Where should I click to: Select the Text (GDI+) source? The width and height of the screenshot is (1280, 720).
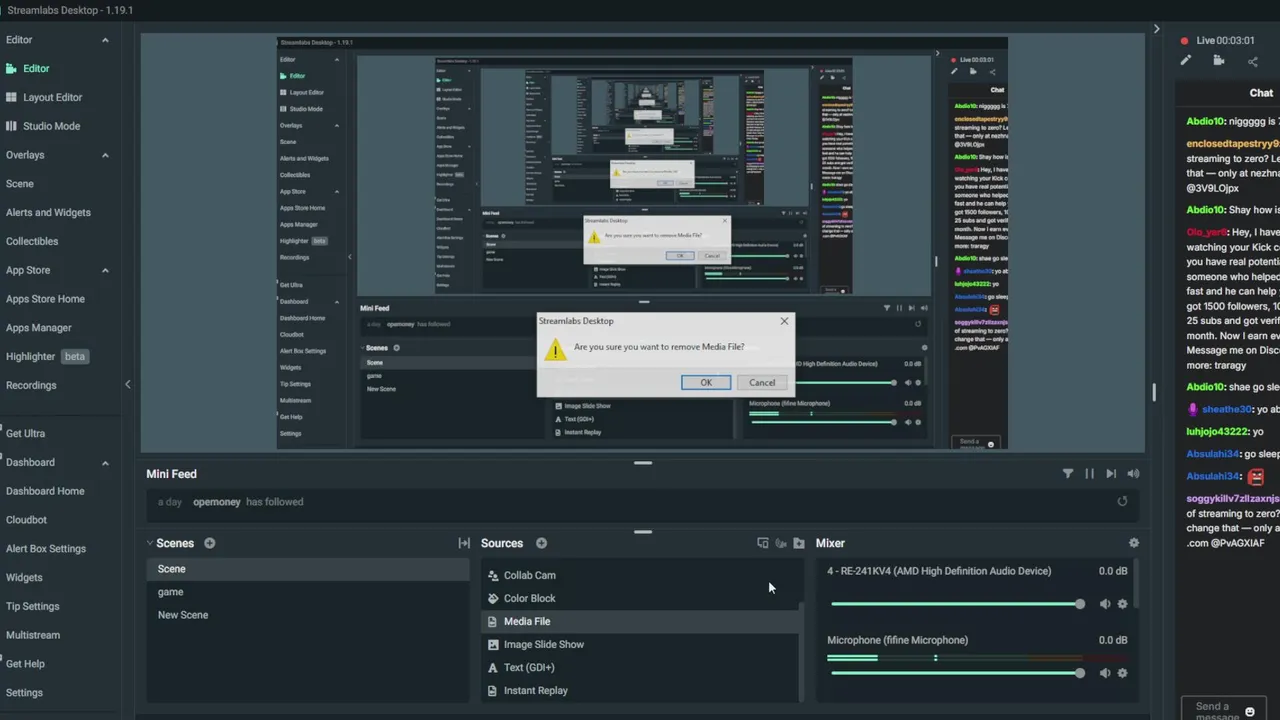click(x=640, y=667)
